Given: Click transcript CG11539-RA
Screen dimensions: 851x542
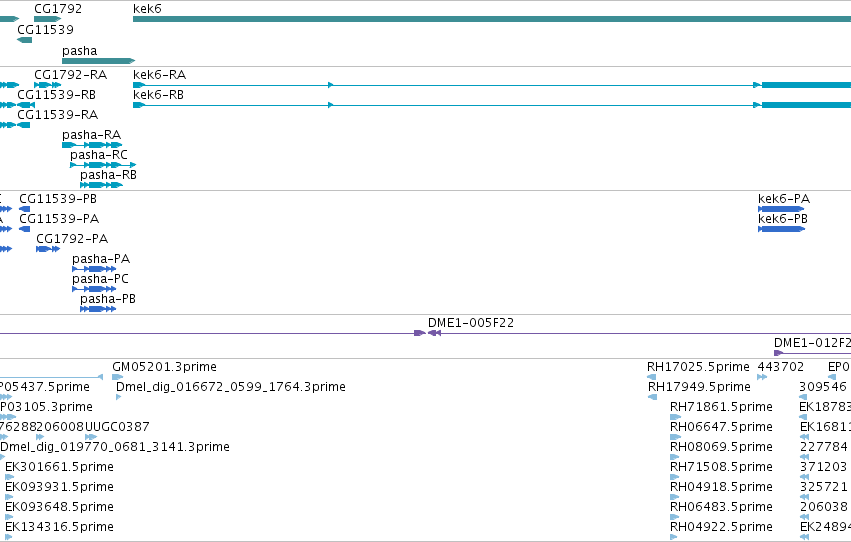Looking at the screenshot, I should [x=23, y=125].
